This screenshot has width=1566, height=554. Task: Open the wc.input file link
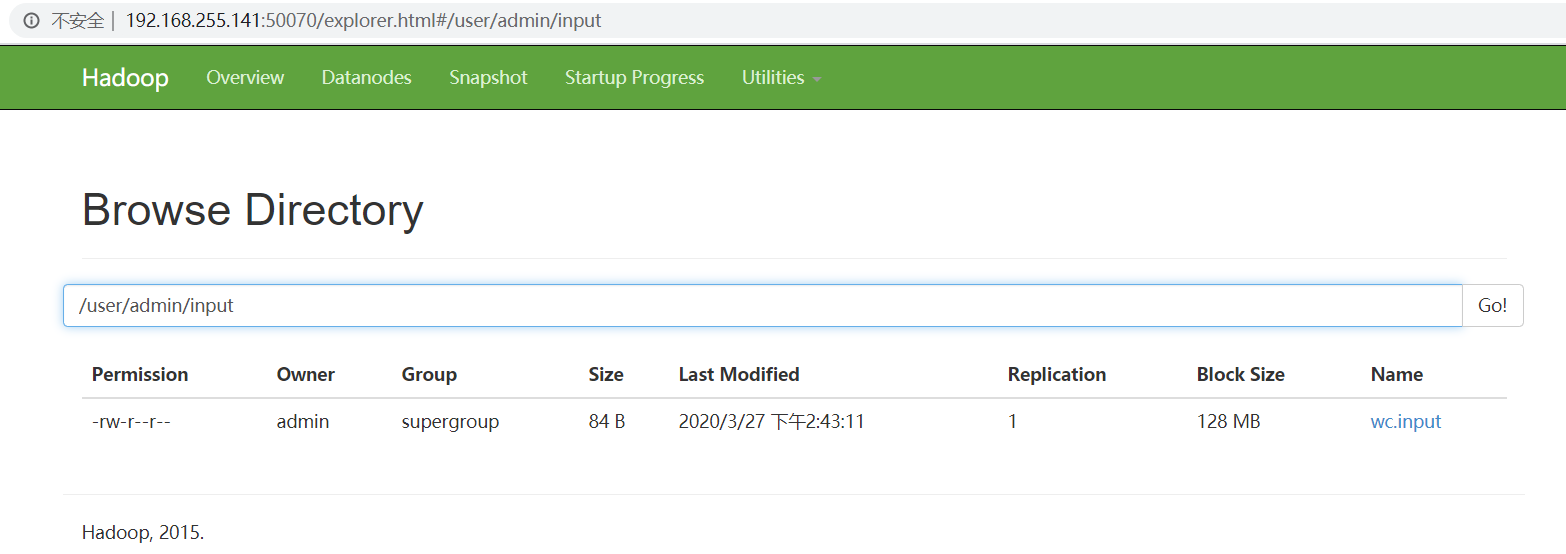pyautogui.click(x=1406, y=422)
